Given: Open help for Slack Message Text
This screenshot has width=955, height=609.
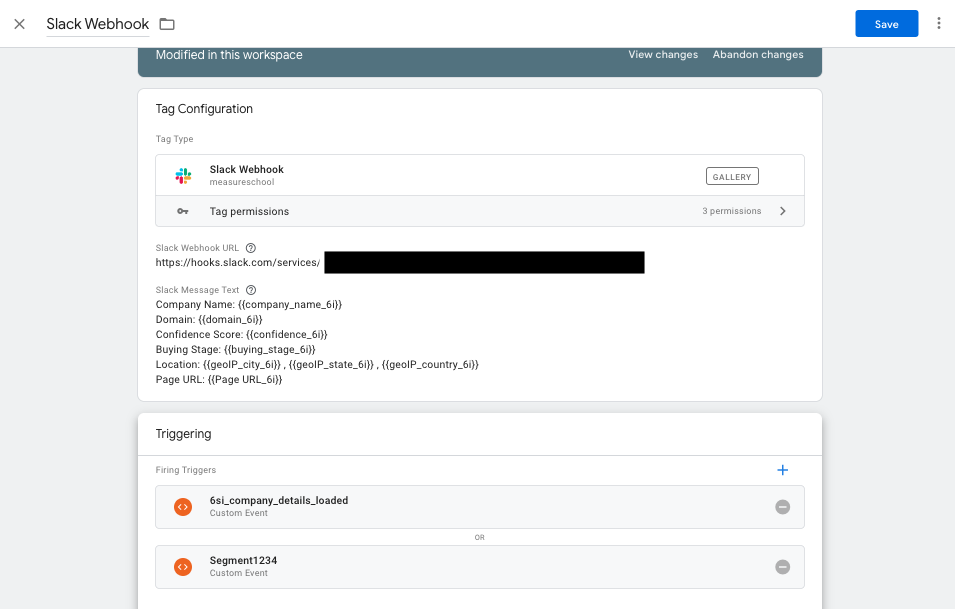Looking at the screenshot, I should coord(250,290).
